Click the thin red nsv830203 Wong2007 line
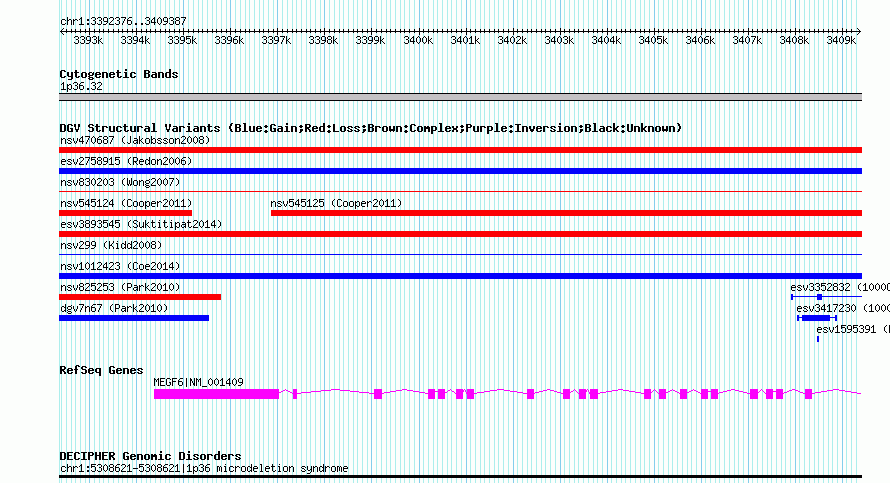890x483 pixels. coord(460,192)
